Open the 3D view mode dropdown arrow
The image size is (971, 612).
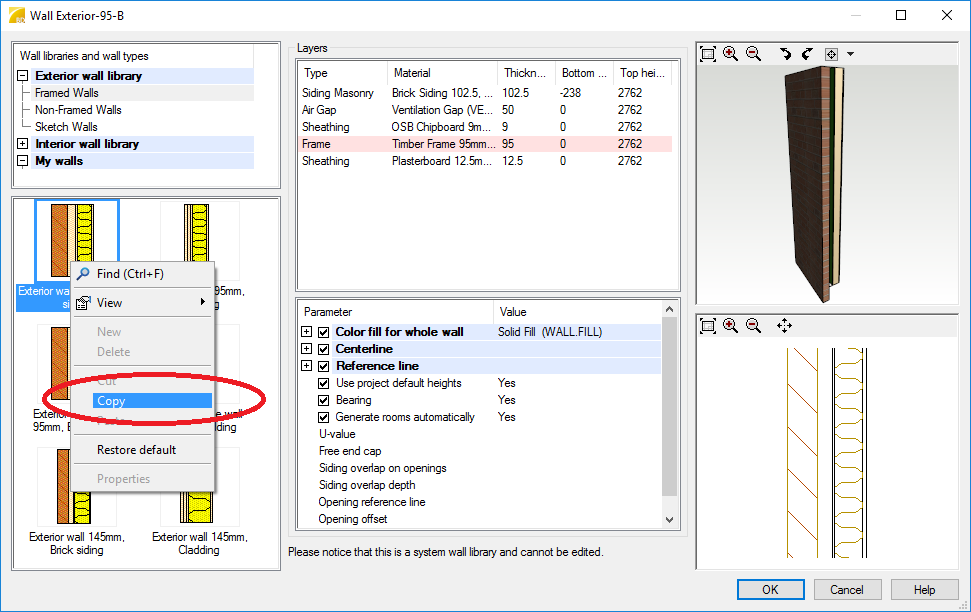(x=850, y=54)
